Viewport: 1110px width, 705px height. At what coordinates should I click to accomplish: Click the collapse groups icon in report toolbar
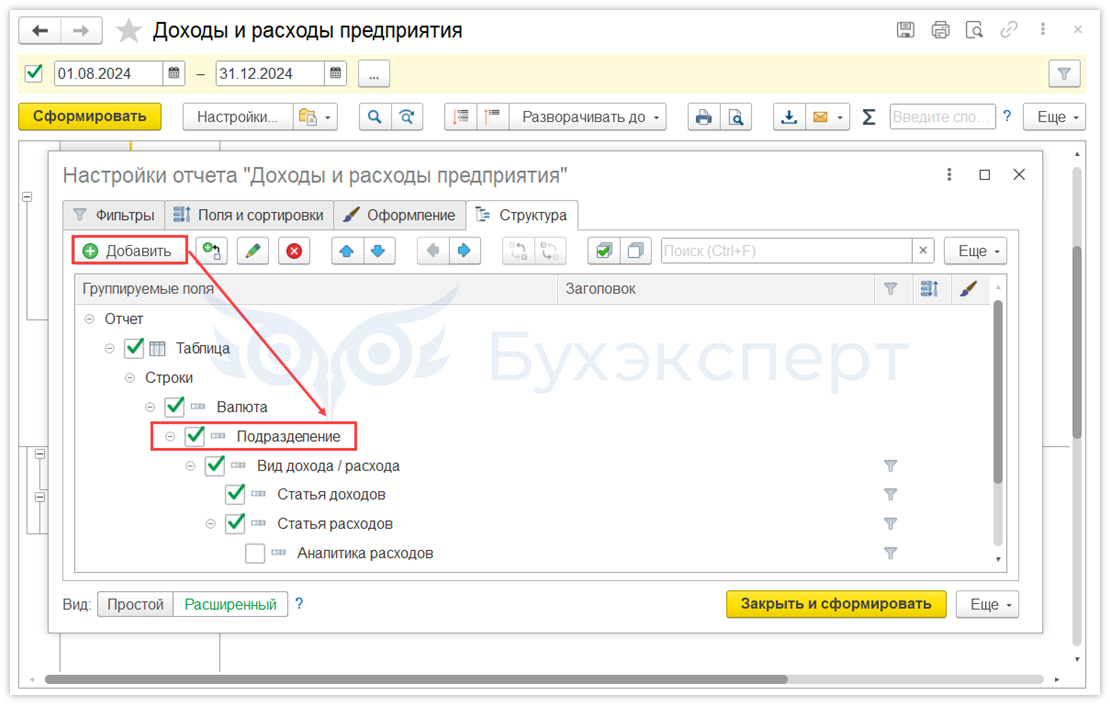pyautogui.click(x=461, y=117)
